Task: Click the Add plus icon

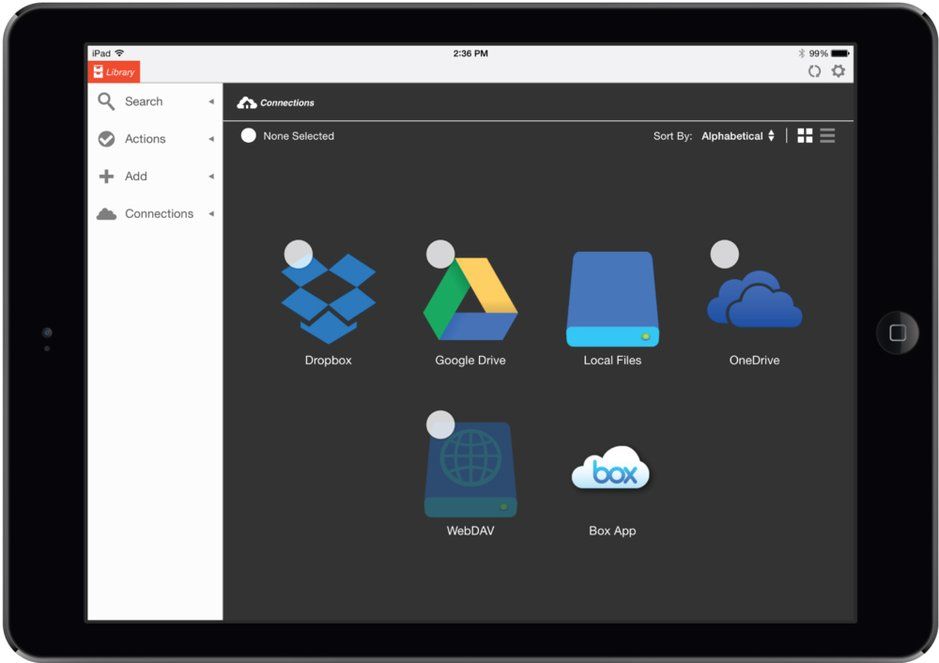Action: click(x=107, y=176)
